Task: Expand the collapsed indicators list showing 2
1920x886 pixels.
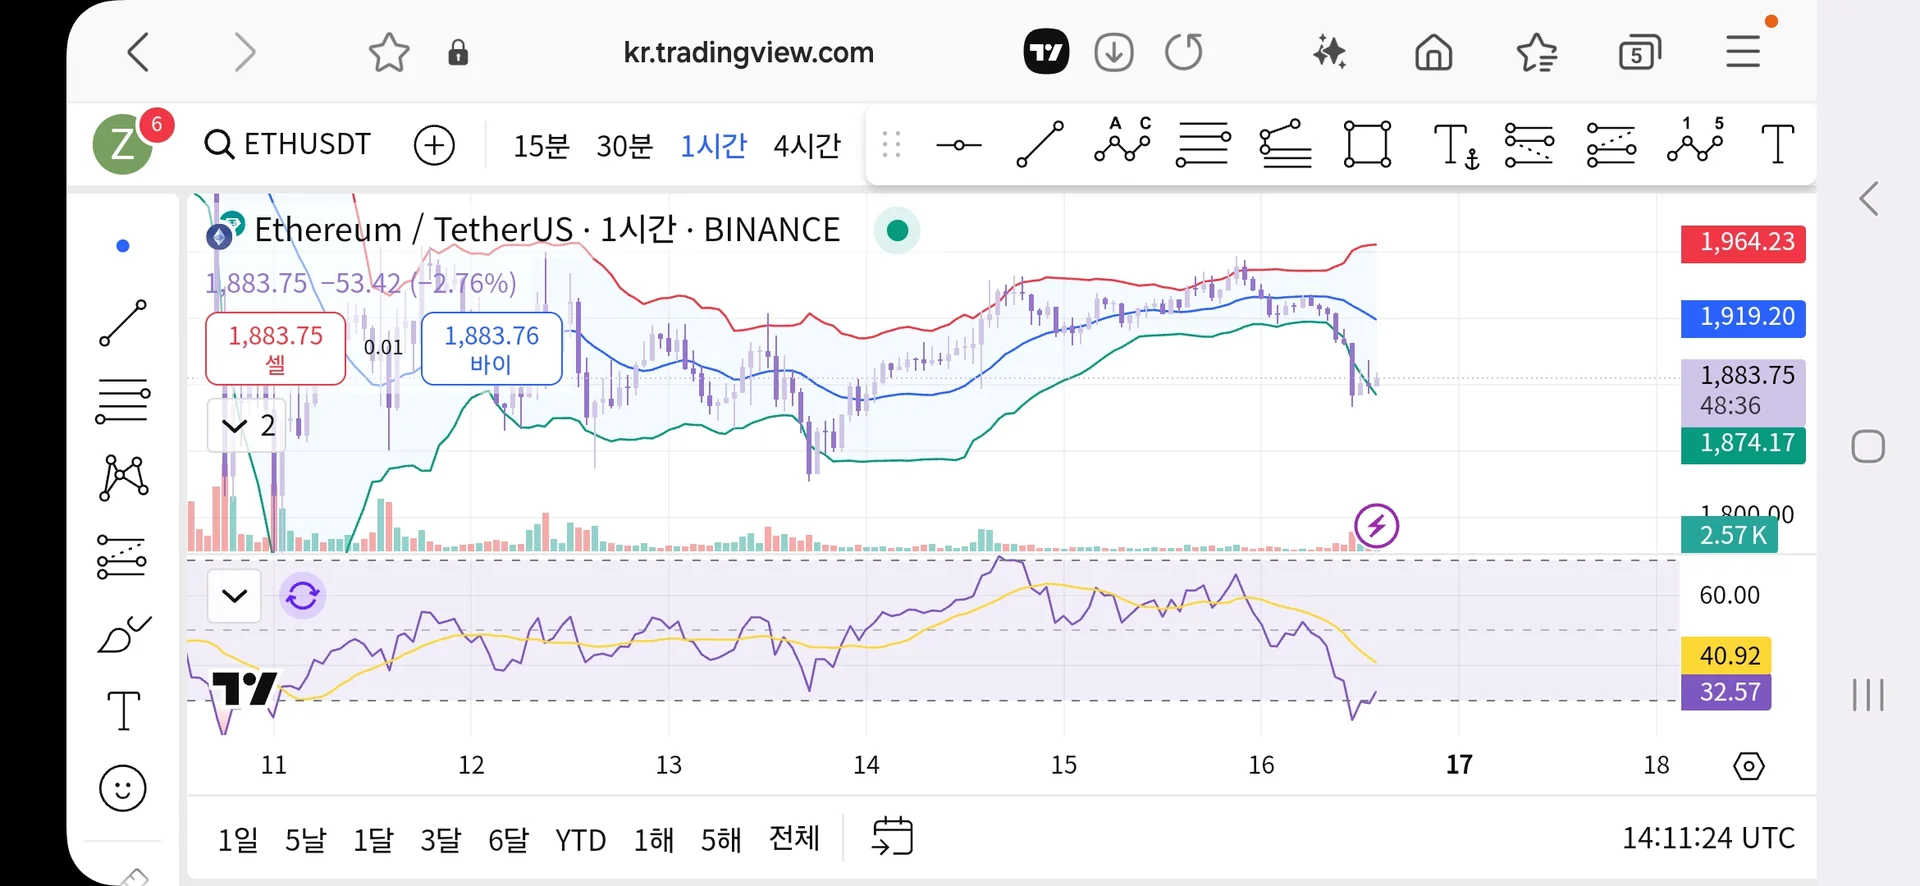Action: pos(247,426)
